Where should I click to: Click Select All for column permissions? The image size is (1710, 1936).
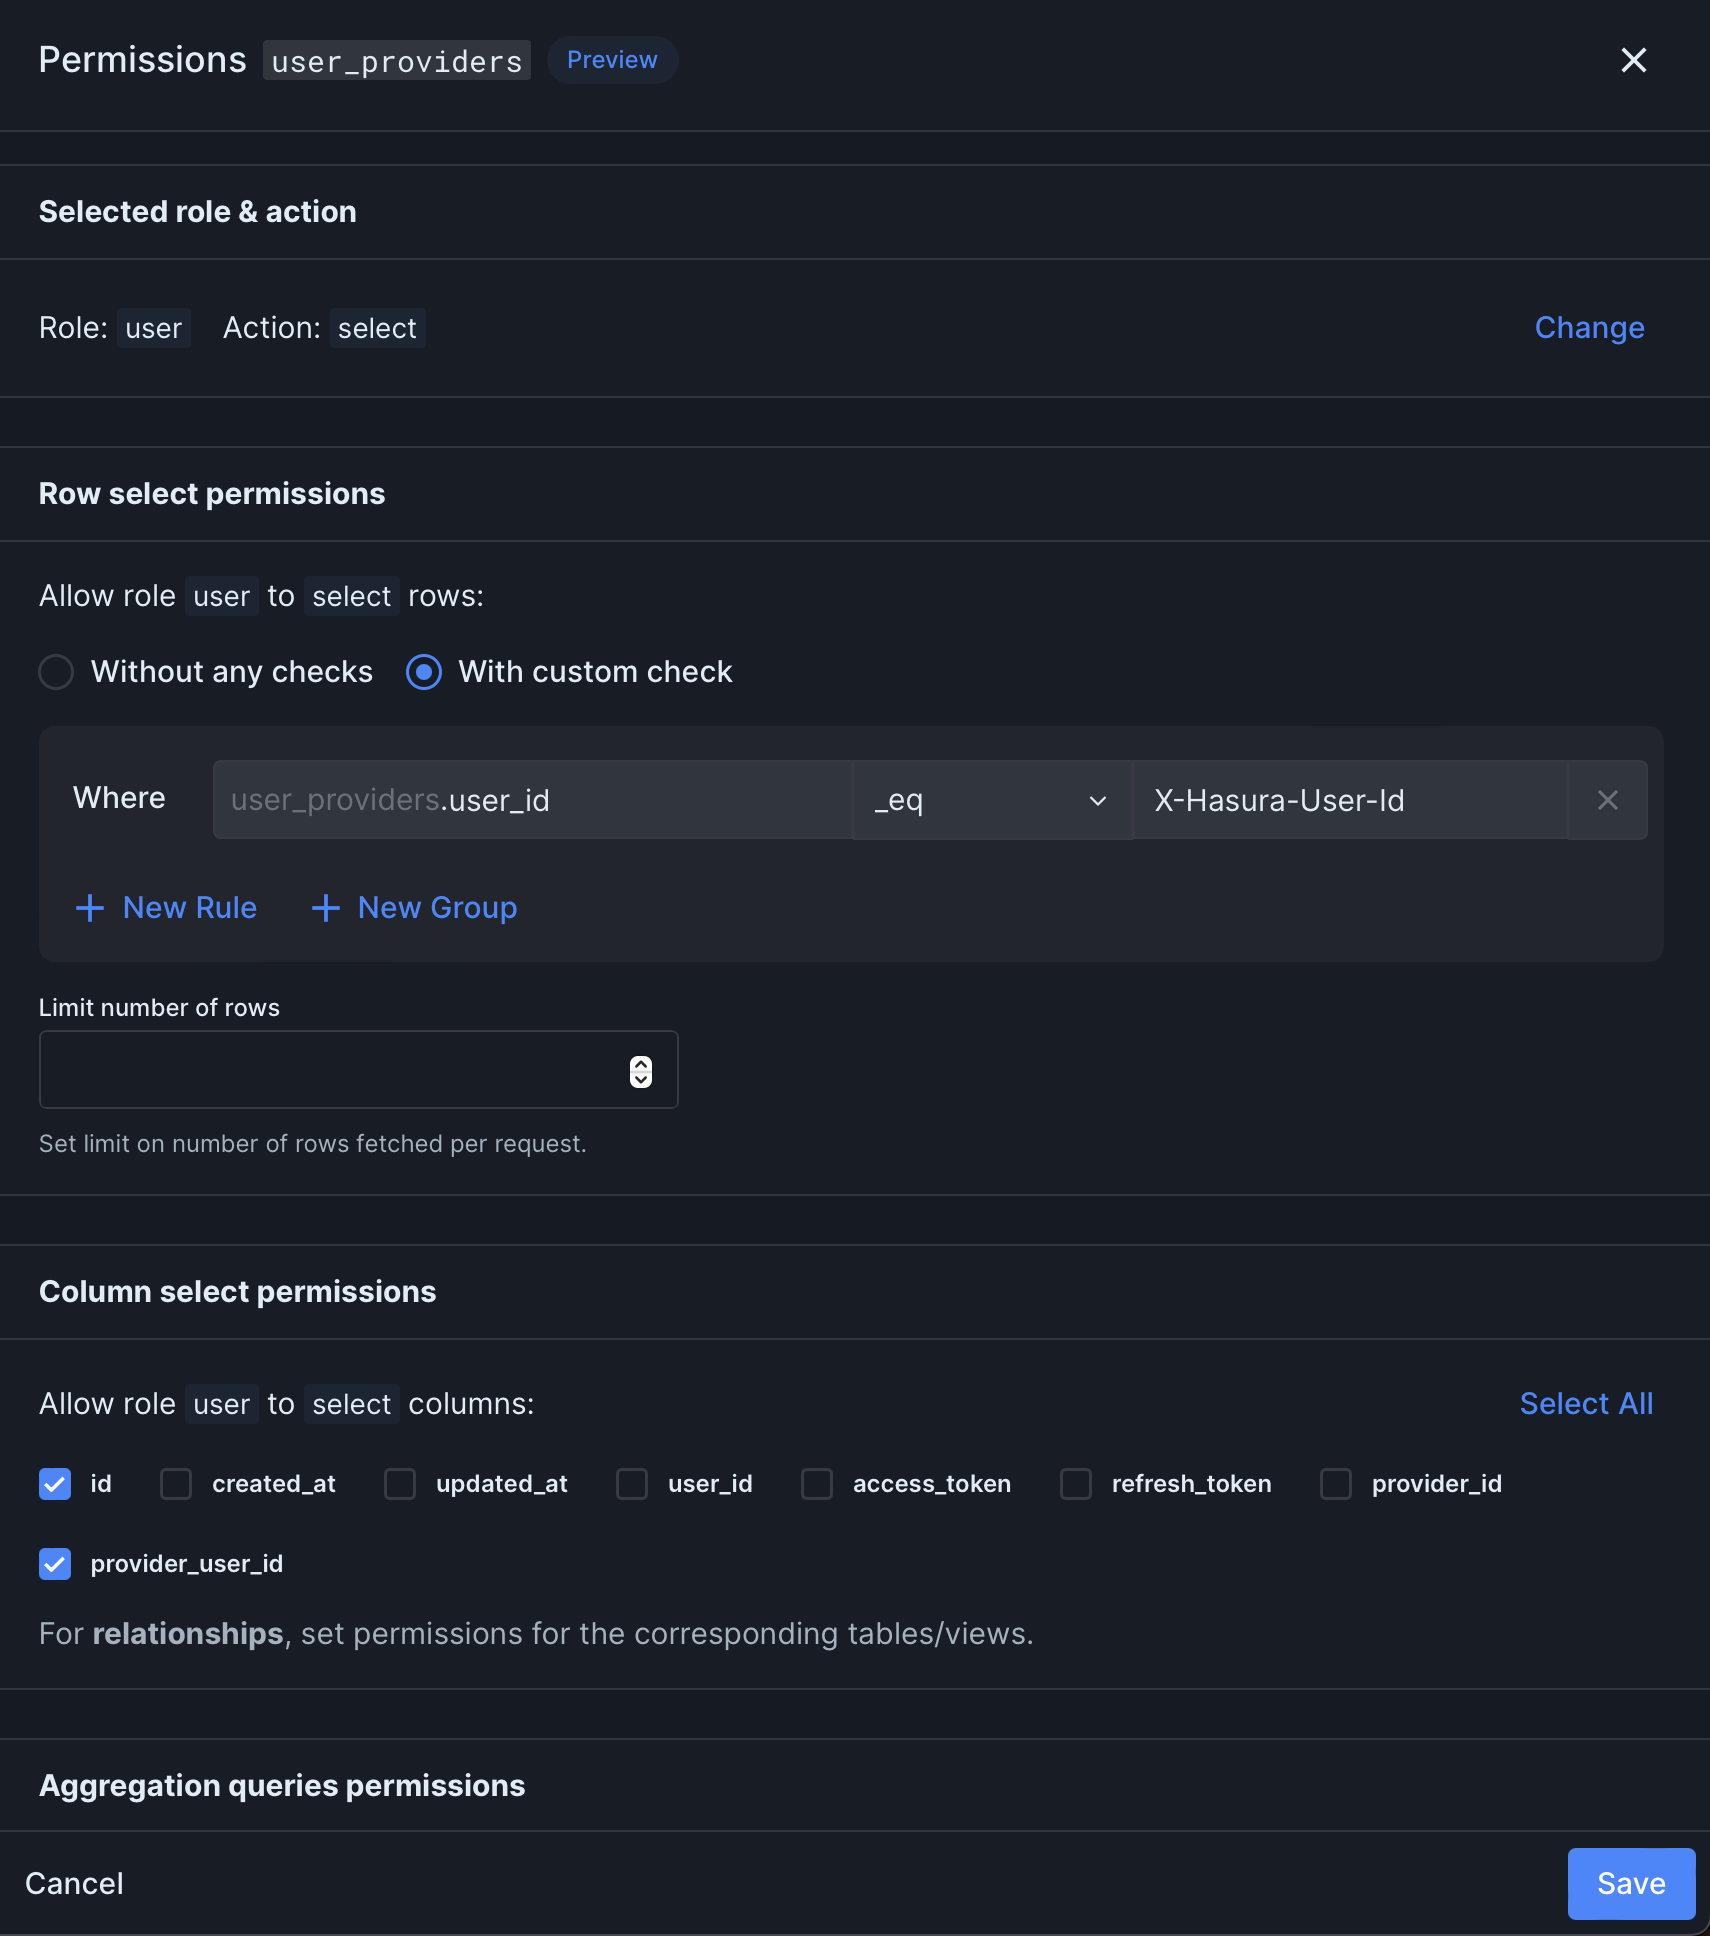1585,1403
